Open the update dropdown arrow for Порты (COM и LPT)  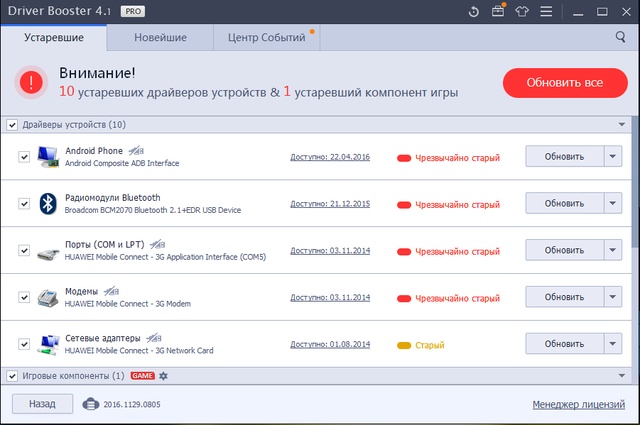(x=613, y=250)
